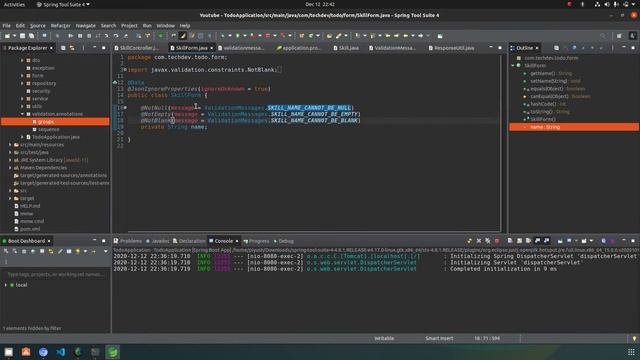
Task: Open the Open Perspective icon at top right
Action: pos(619,36)
